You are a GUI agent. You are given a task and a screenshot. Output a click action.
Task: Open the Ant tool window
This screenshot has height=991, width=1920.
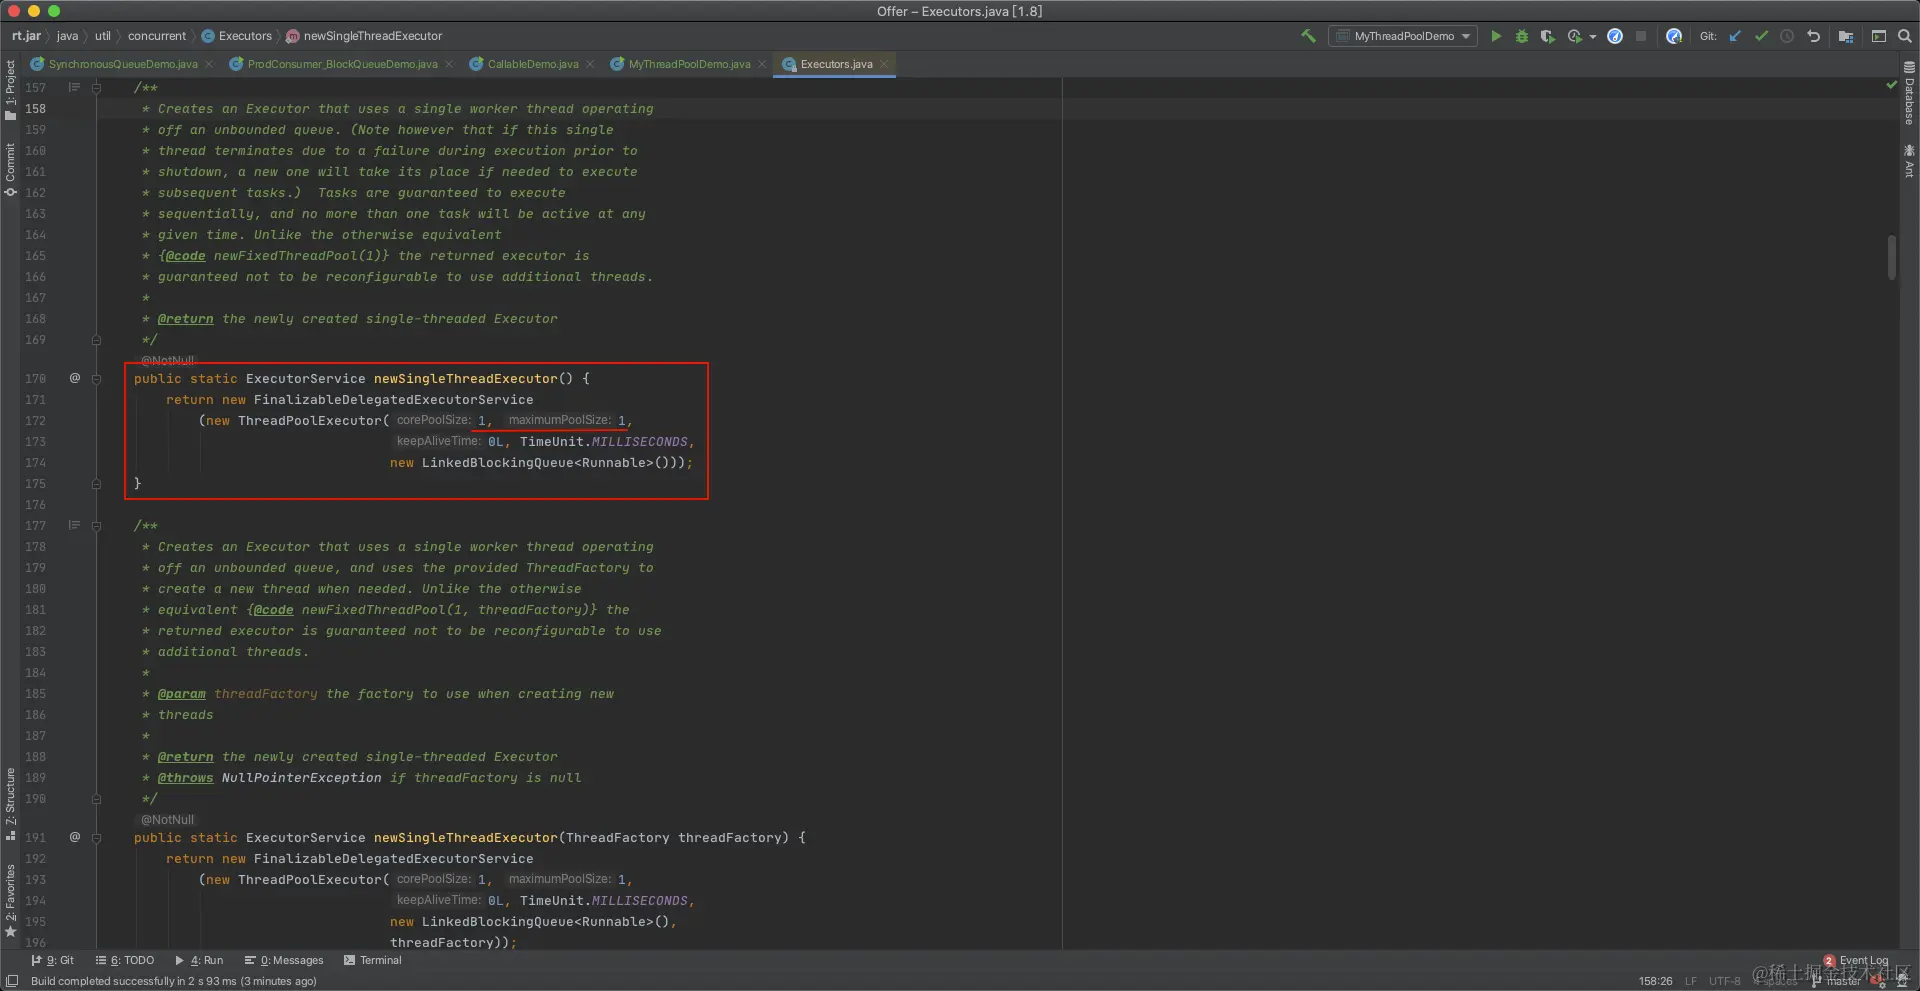point(1909,161)
